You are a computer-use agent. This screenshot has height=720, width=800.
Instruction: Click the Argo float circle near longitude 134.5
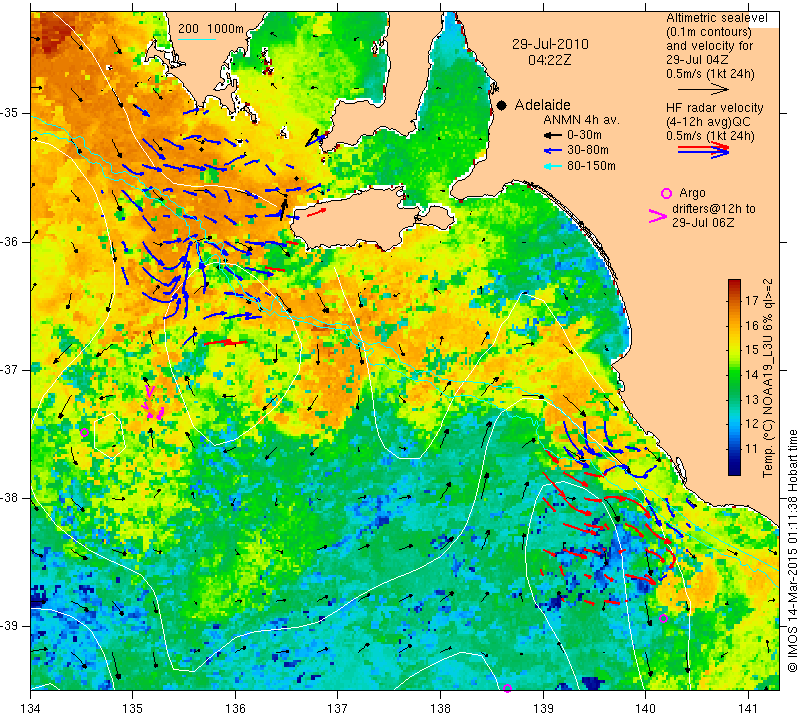85,433
